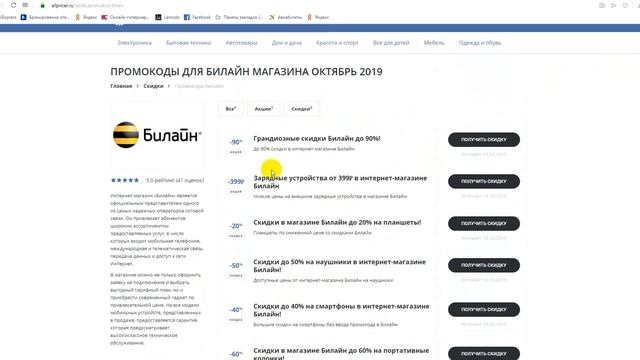Image resolution: width=640 pixels, height=360 pixels.
Task: Open the Facebook bookmark
Action: click(x=198, y=17)
